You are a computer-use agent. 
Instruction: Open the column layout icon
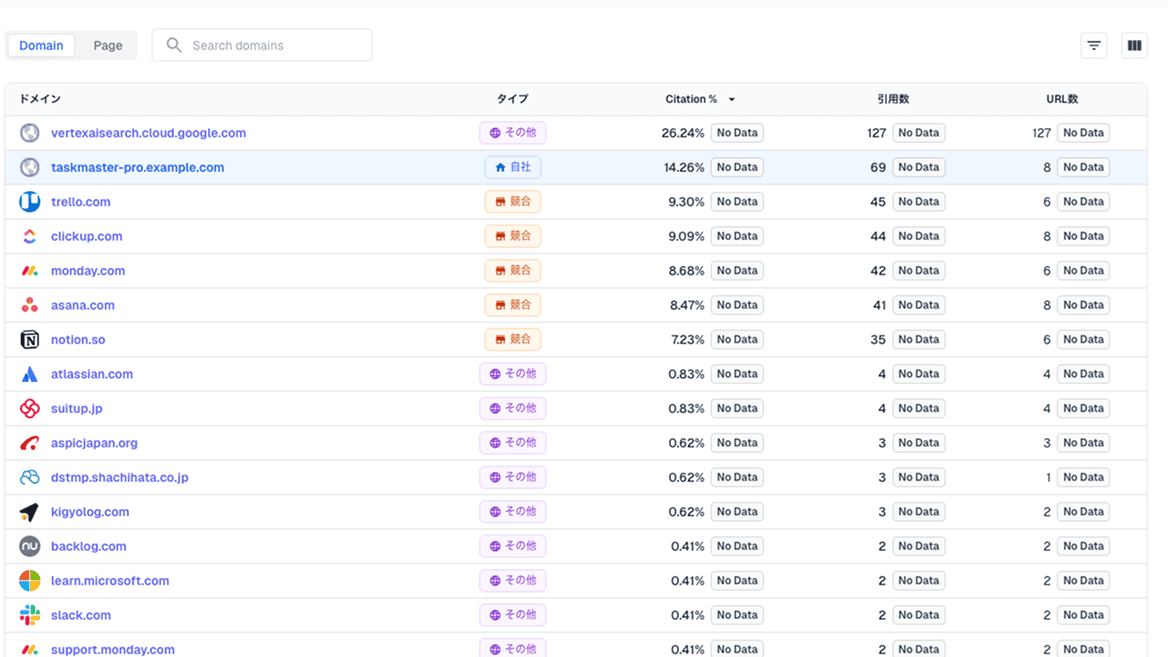tap(1134, 45)
